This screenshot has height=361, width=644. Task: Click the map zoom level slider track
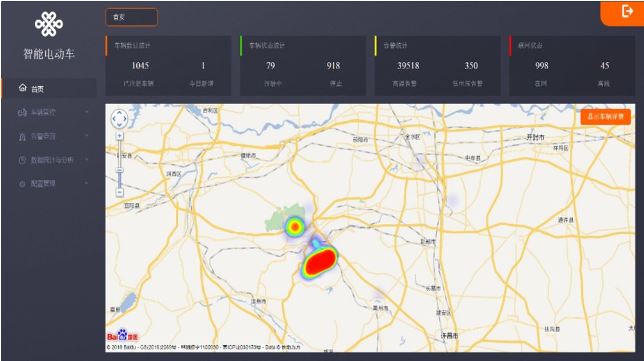point(120,164)
